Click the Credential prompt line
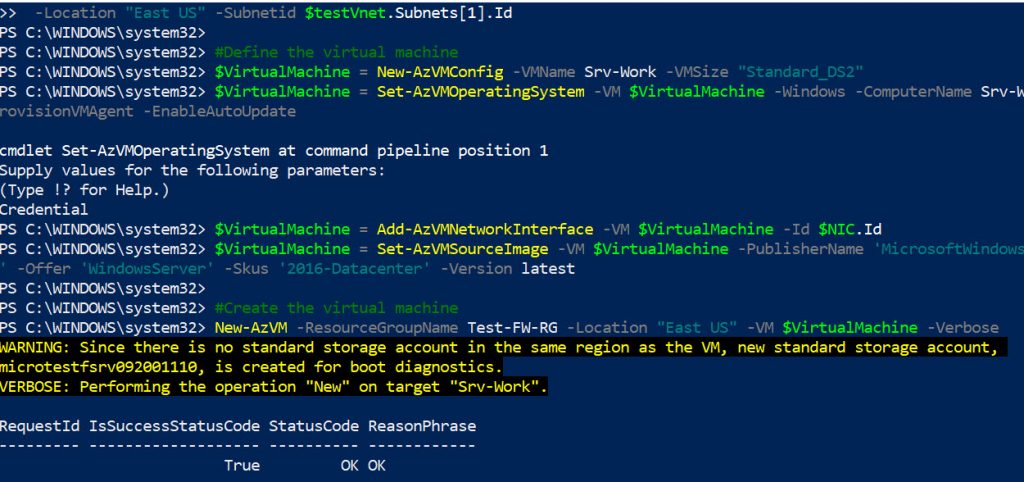1024x482 pixels. point(44,210)
